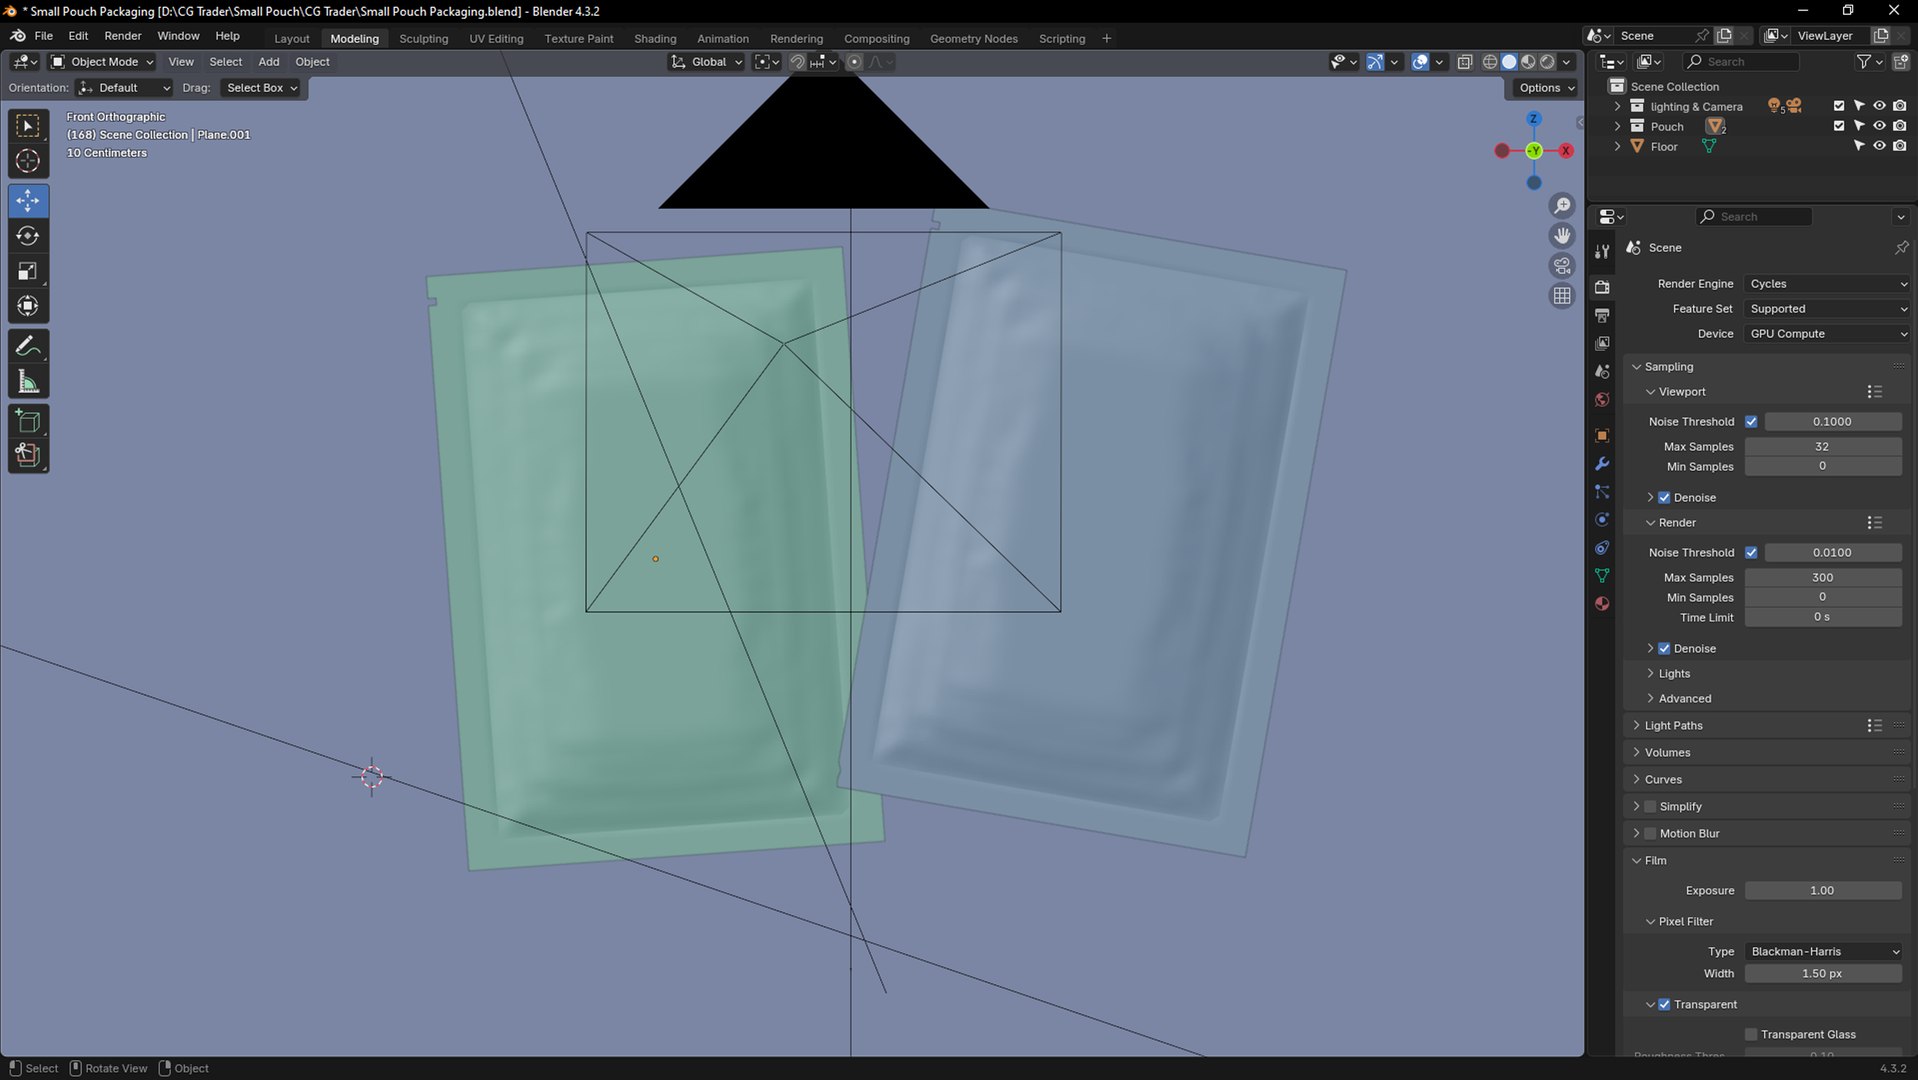Click the Z axis on navigation gizmo
1918x1080 pixels.
(1533, 119)
